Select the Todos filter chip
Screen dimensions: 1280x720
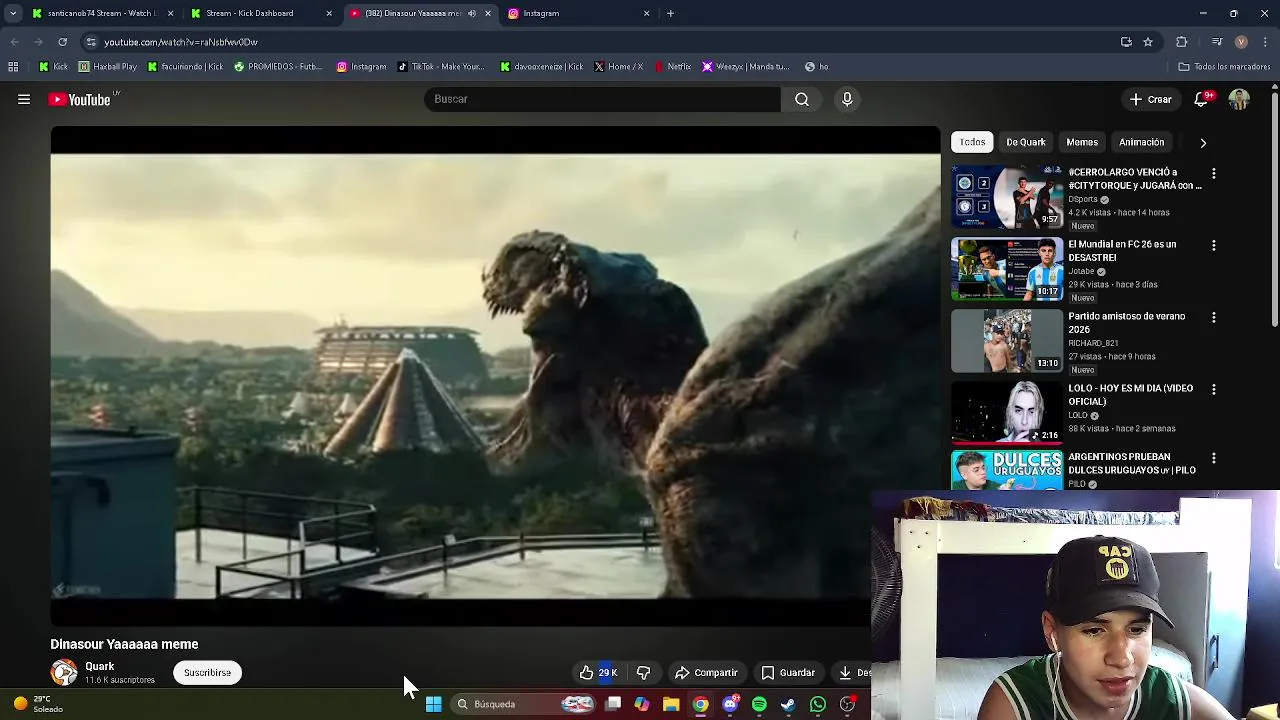[x=973, y=142]
